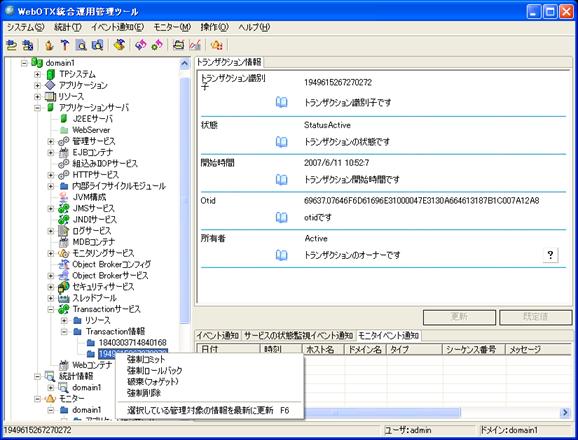Click the 既定値 button
The width and height of the screenshot is (578, 440).
tap(535, 317)
